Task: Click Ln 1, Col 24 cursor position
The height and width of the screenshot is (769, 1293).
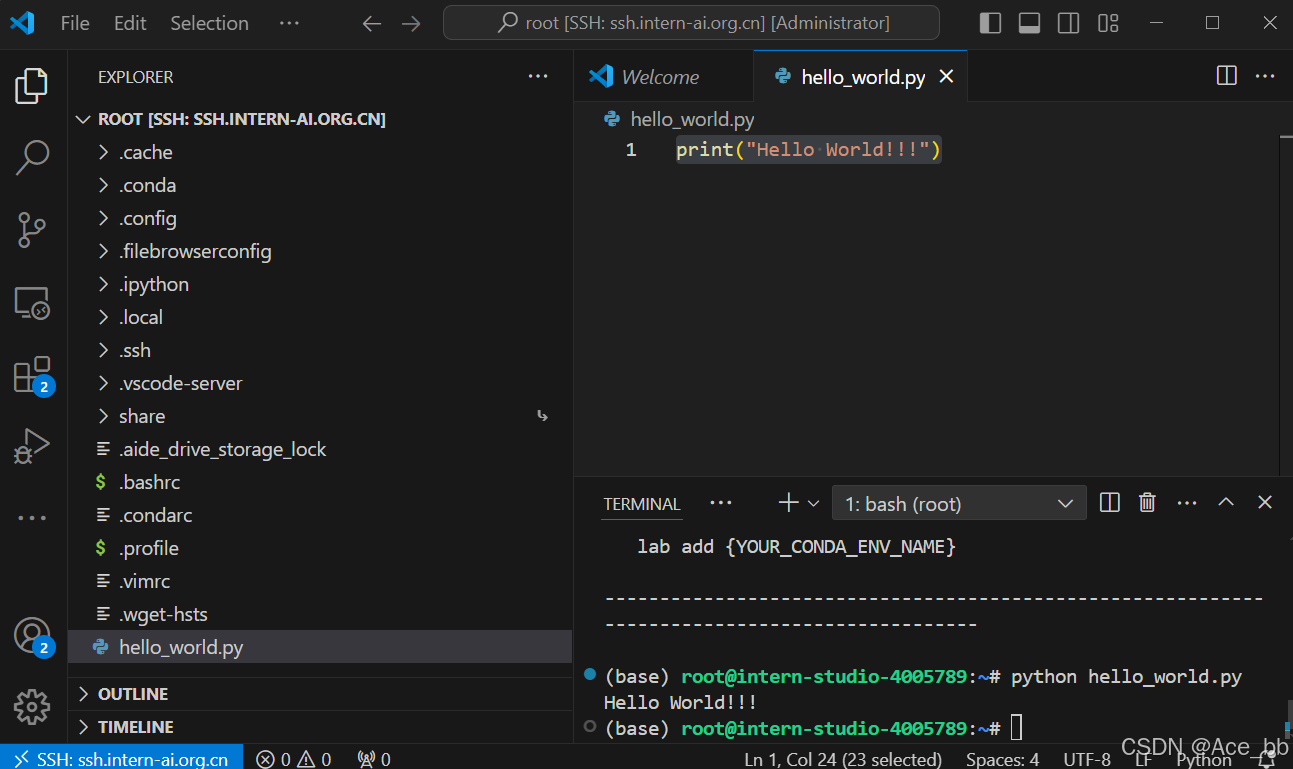Action: click(843, 759)
